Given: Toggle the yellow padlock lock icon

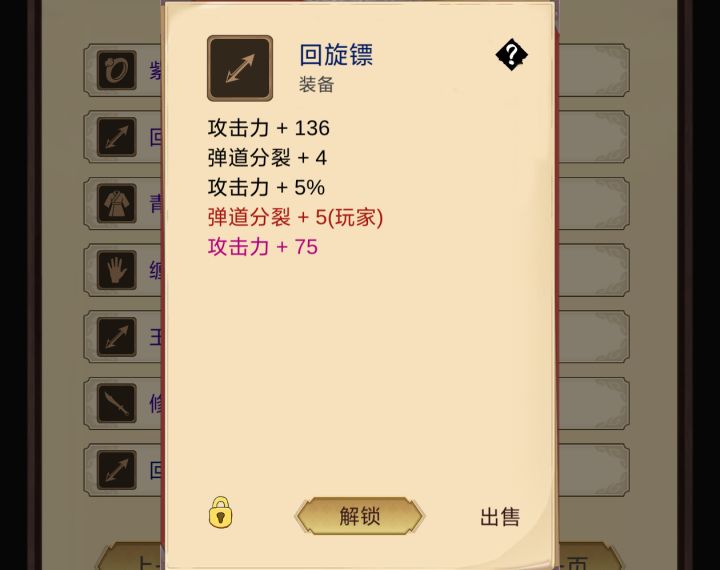Looking at the screenshot, I should point(220,512).
